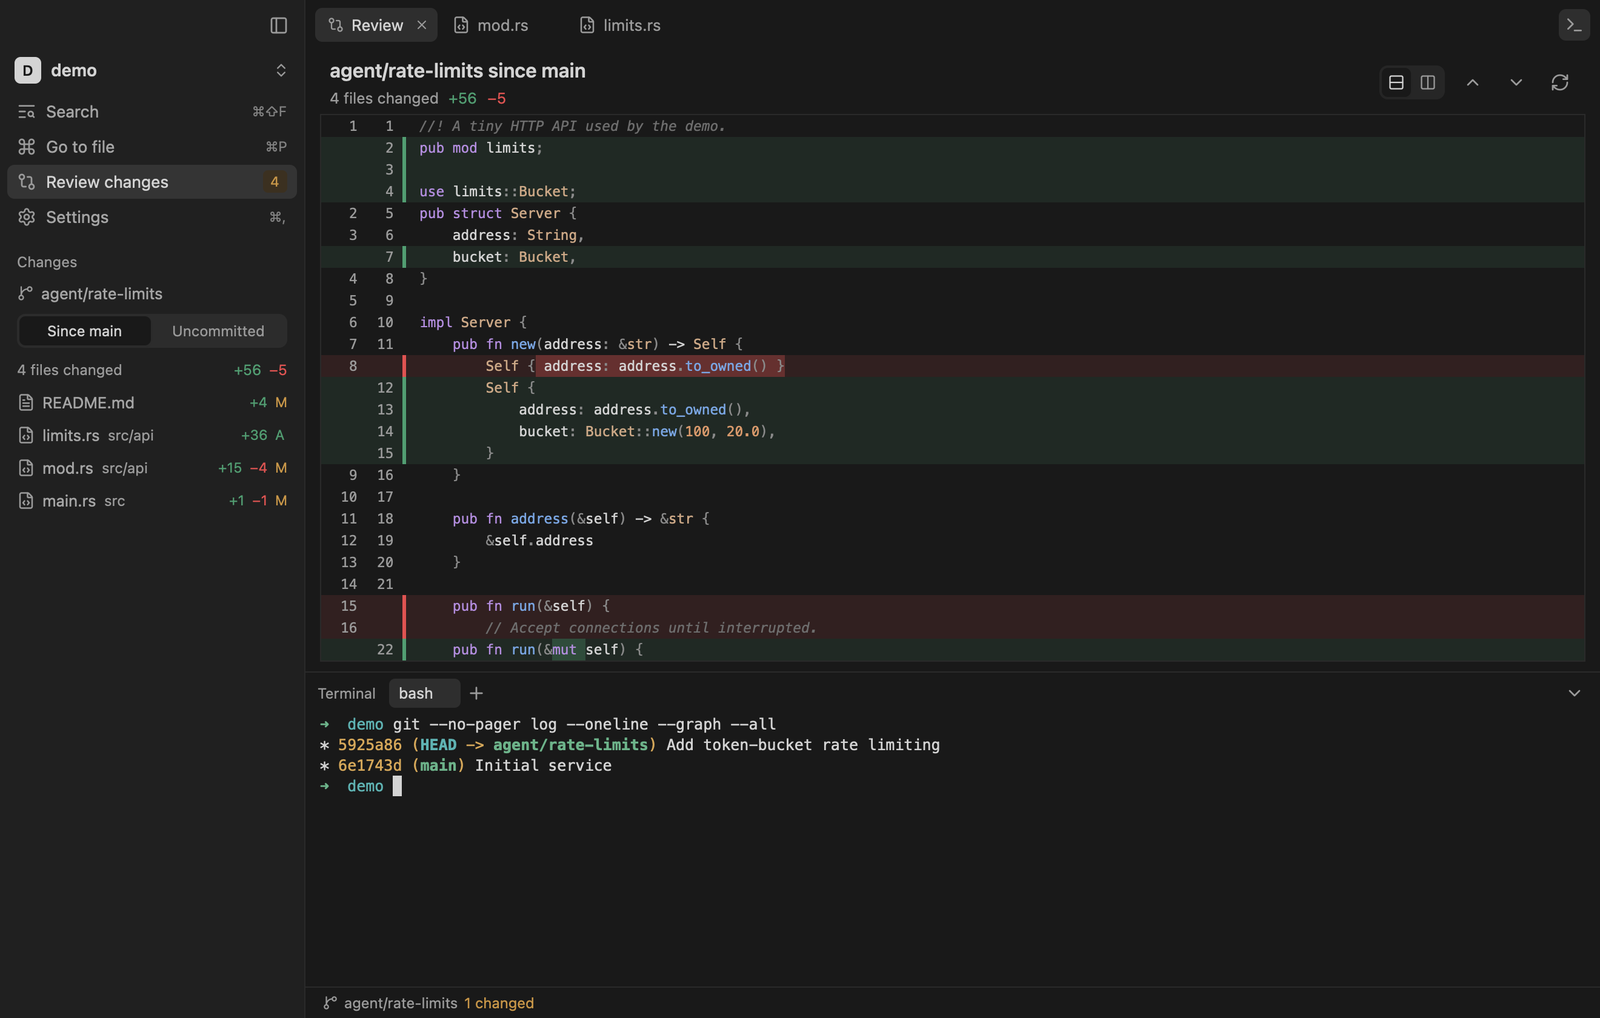The width and height of the screenshot is (1600, 1018).
Task: Select Review changes in sidebar
Action: [x=152, y=182]
